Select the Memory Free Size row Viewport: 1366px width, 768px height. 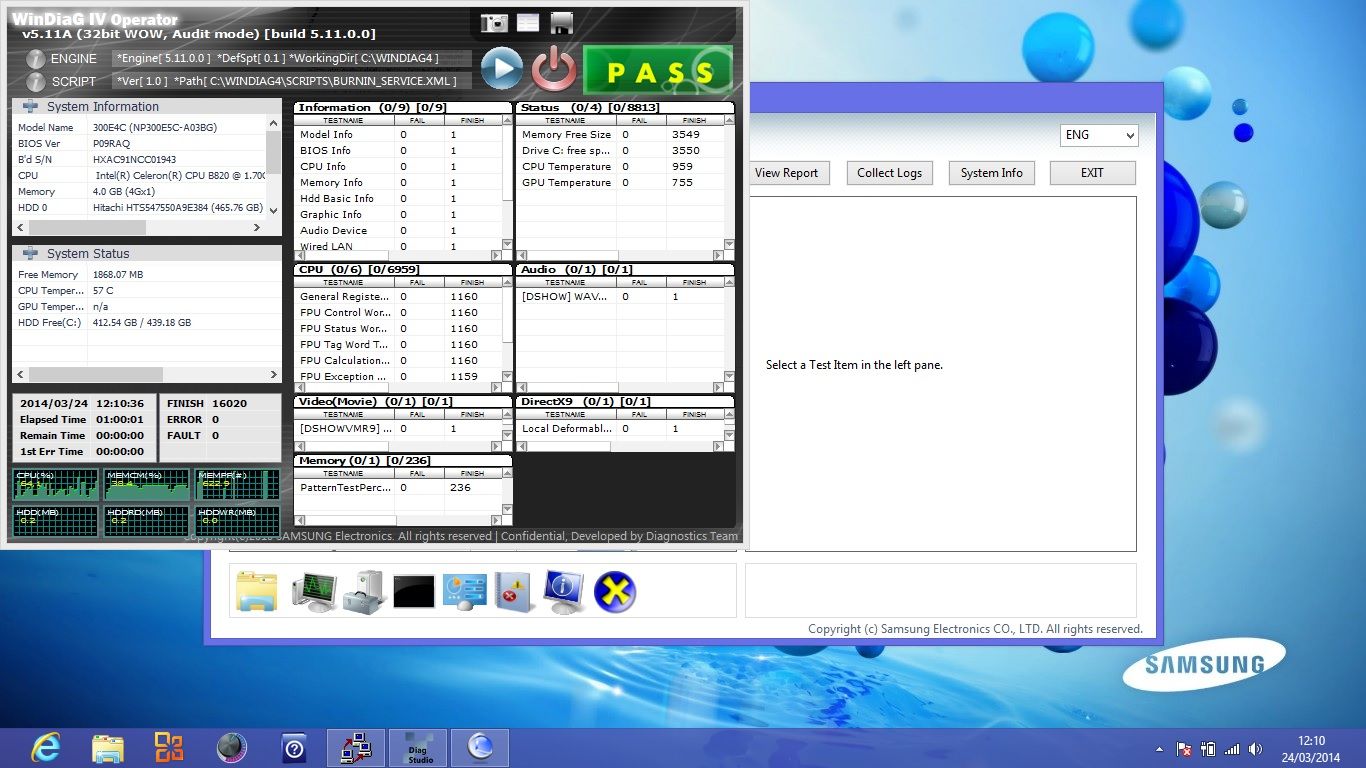620,134
